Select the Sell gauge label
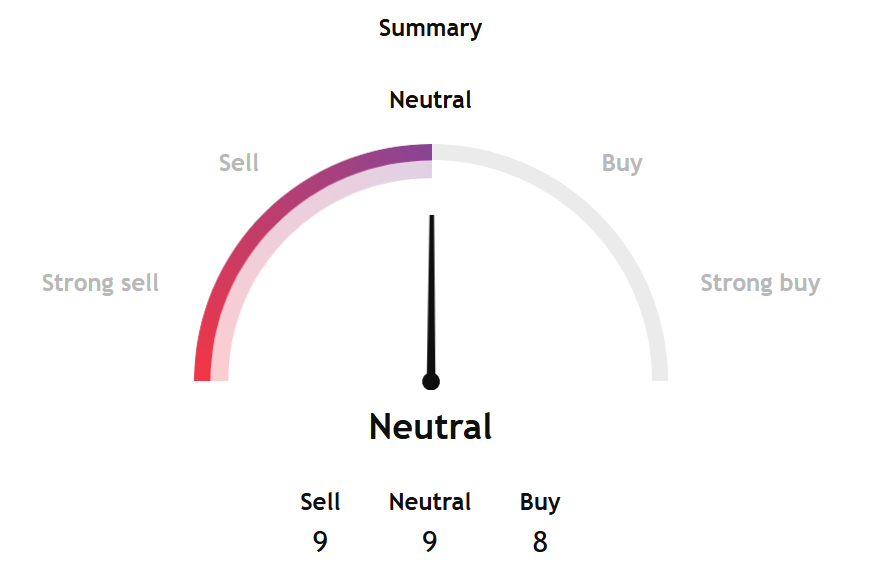Screen dimensions: 886x568 point(238,163)
